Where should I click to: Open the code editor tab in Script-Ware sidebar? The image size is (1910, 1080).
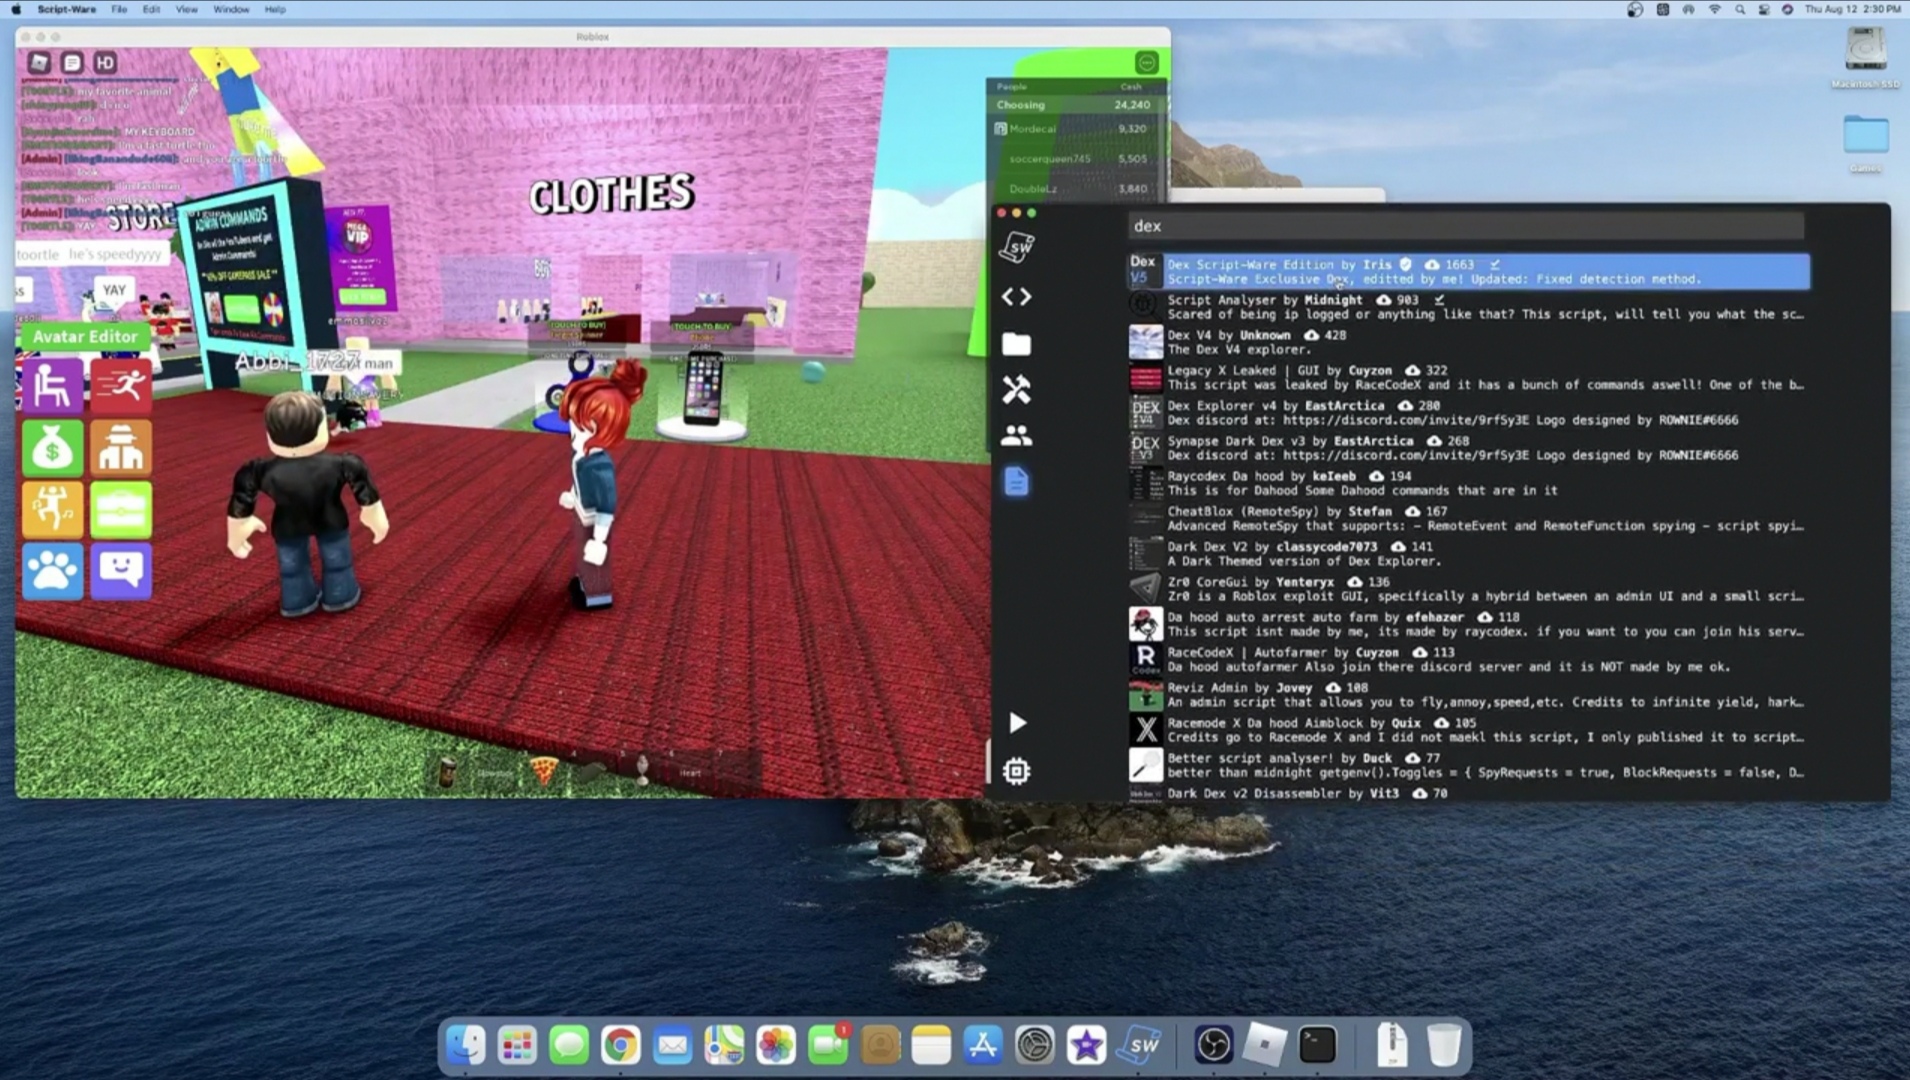(1016, 296)
